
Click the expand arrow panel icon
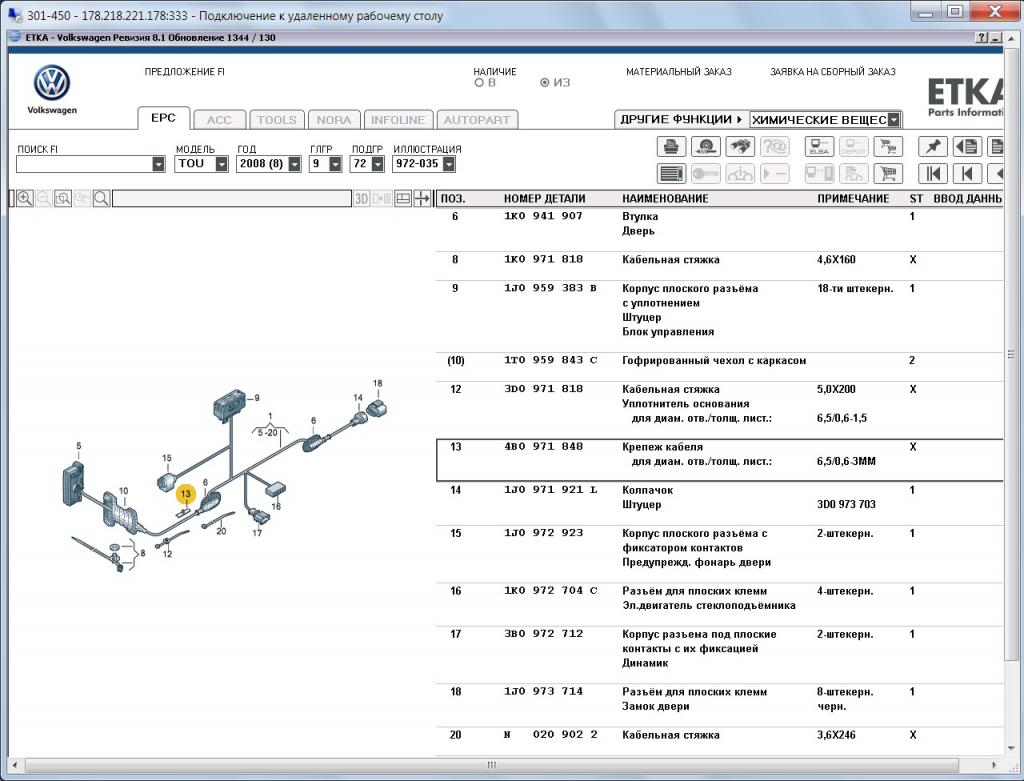pos(422,199)
